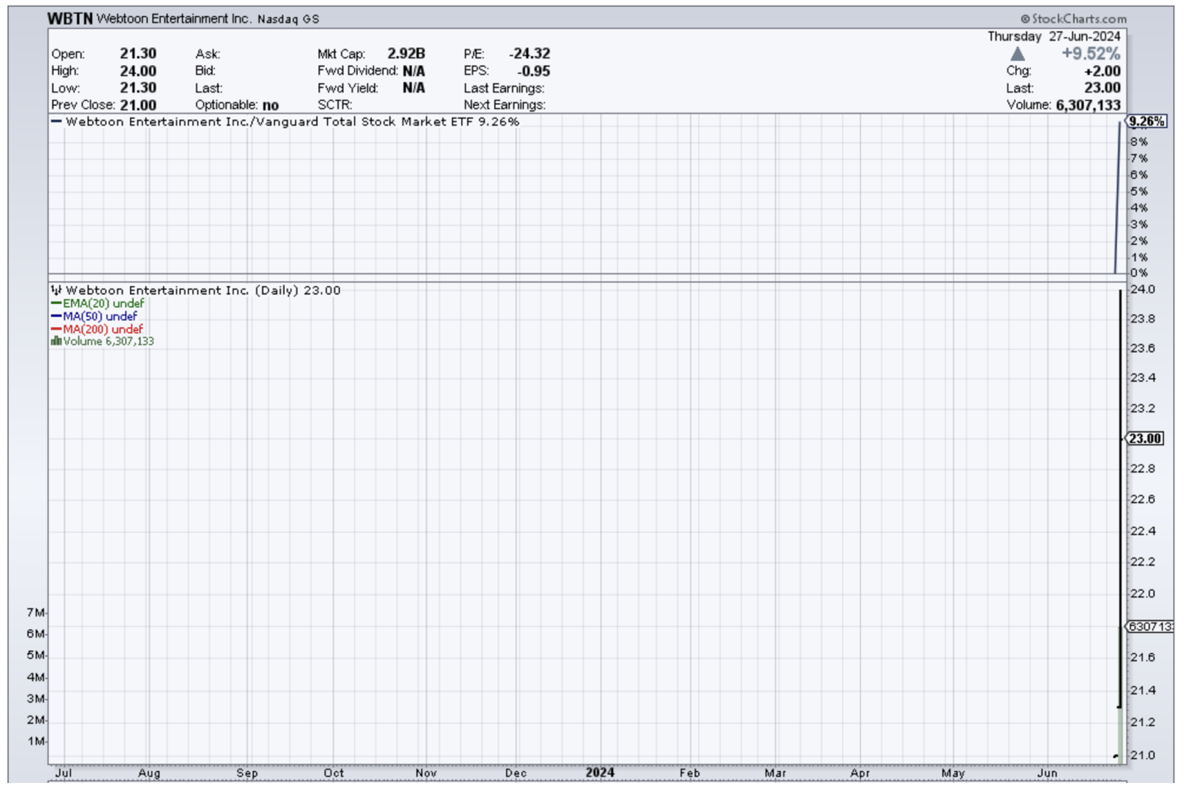
Task: Select the EMA(20) green legend marker
Action: click(56, 303)
